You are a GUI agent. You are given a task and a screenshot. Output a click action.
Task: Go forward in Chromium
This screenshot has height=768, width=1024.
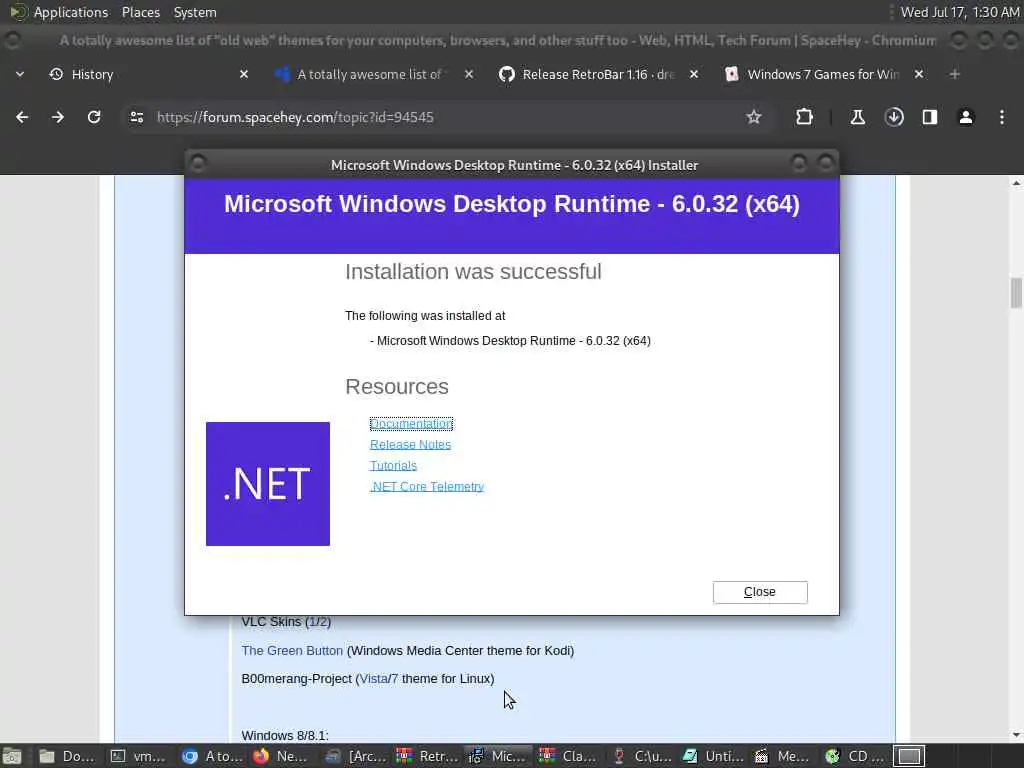click(58, 117)
